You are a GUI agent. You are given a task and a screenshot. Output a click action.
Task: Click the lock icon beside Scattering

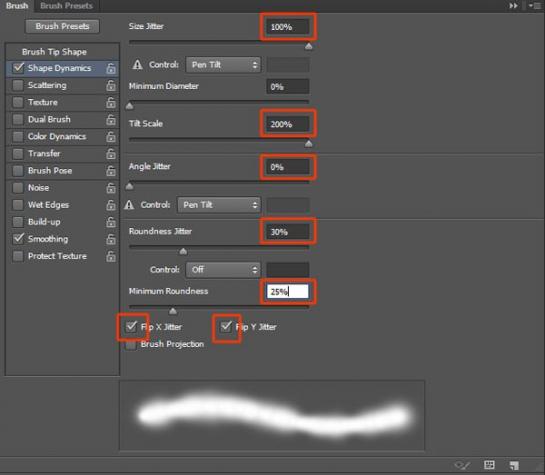click(111, 85)
